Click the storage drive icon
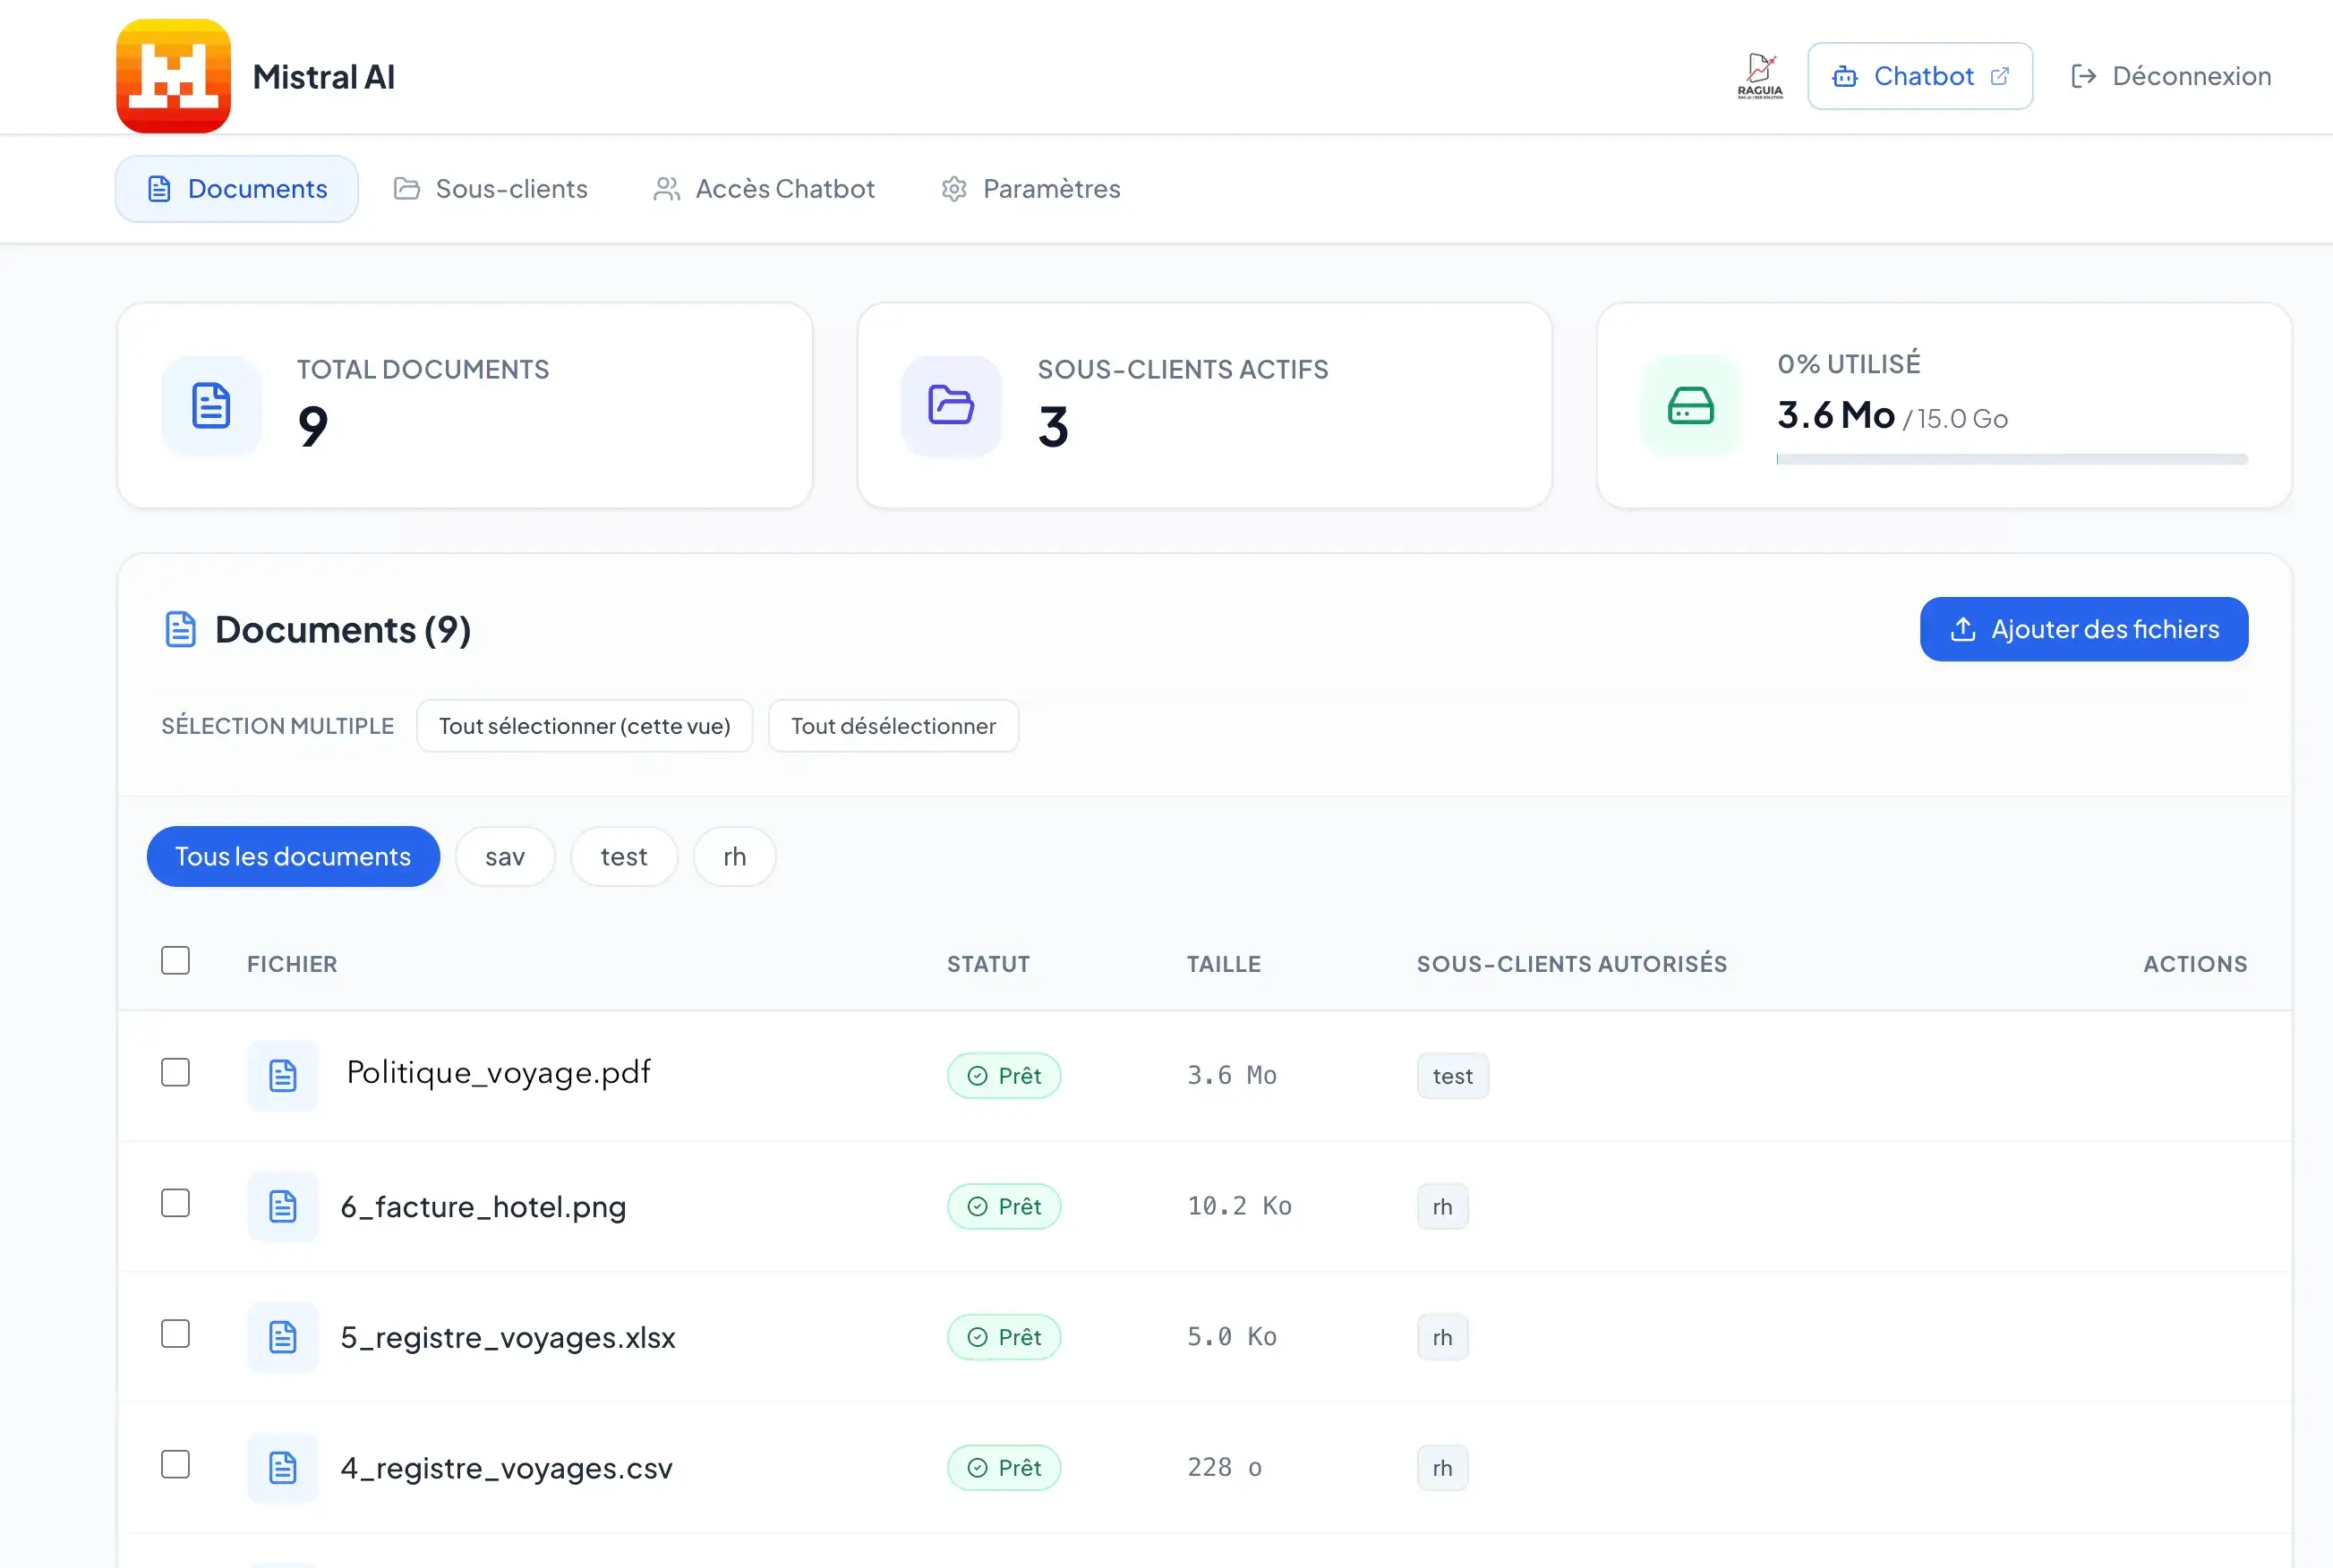 1691,406
